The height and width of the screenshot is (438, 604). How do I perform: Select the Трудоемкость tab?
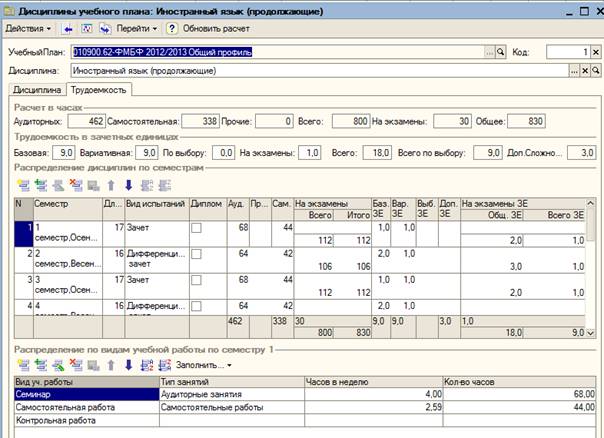[x=99, y=90]
